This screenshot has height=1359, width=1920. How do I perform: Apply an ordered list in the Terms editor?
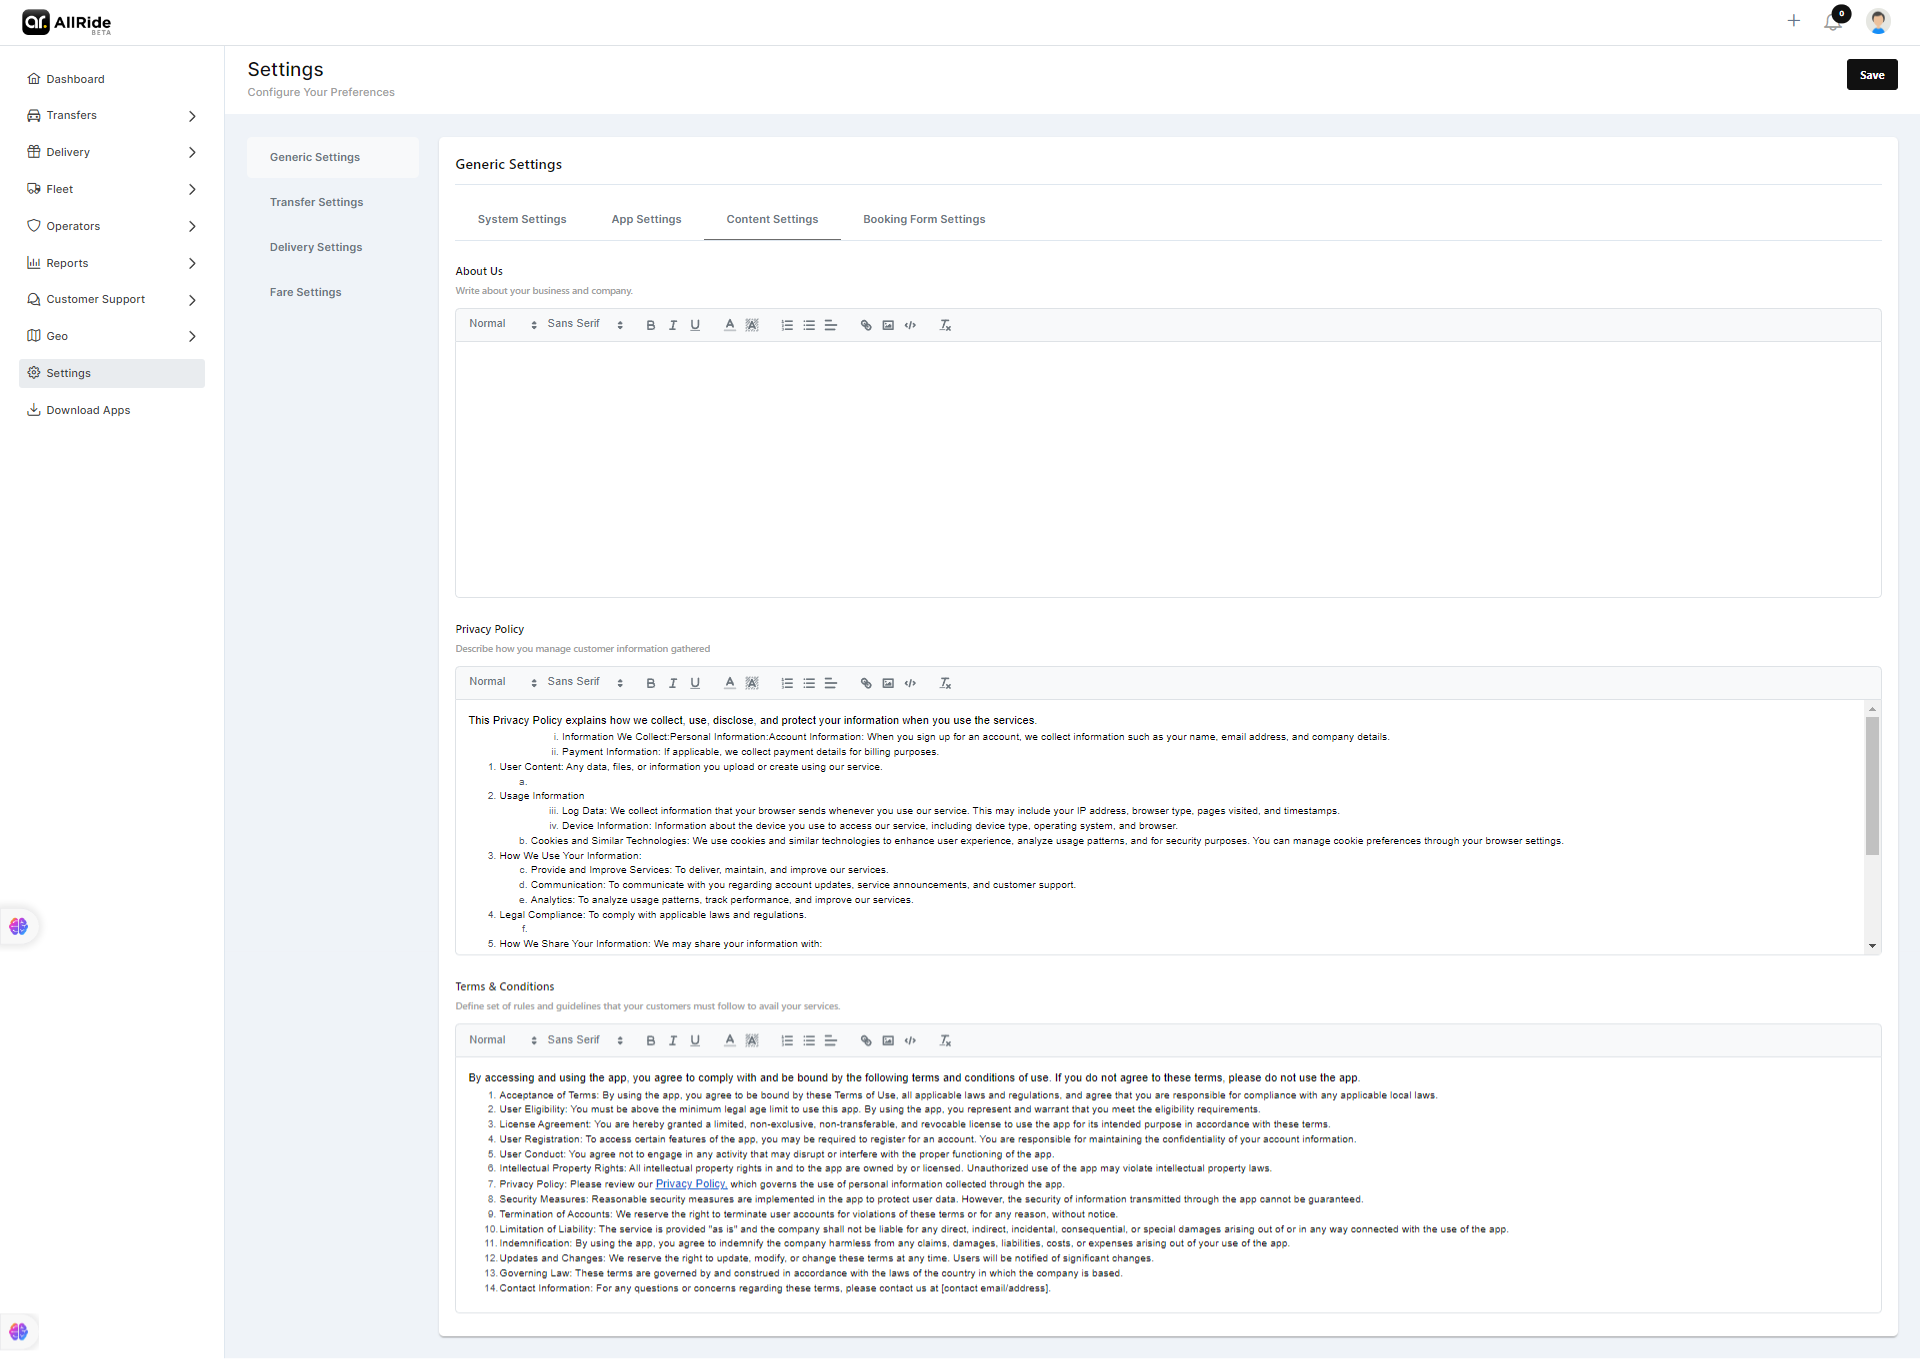(787, 1040)
